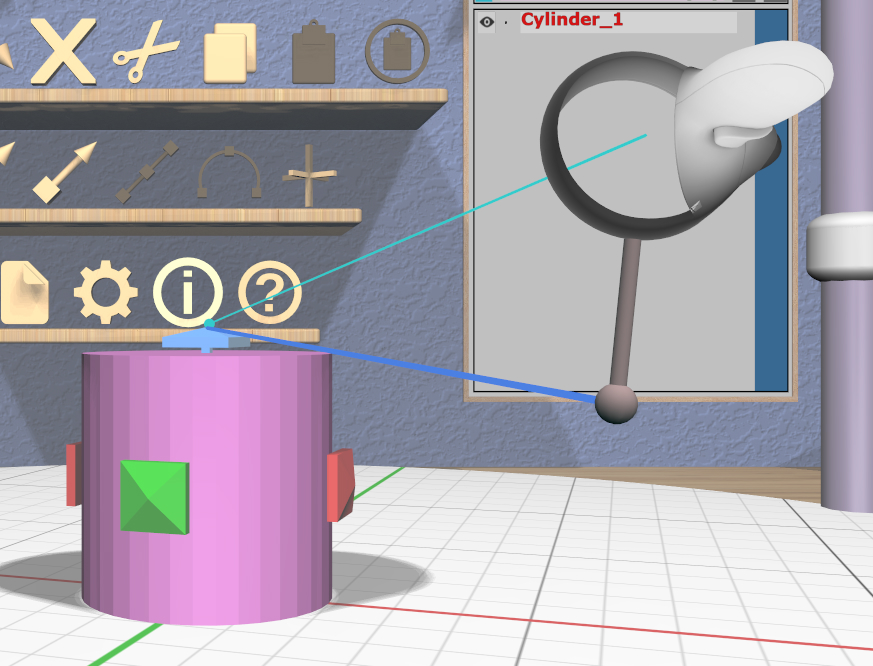Select the three-point line tool
Image resolution: width=873 pixels, height=666 pixels.
point(147,171)
